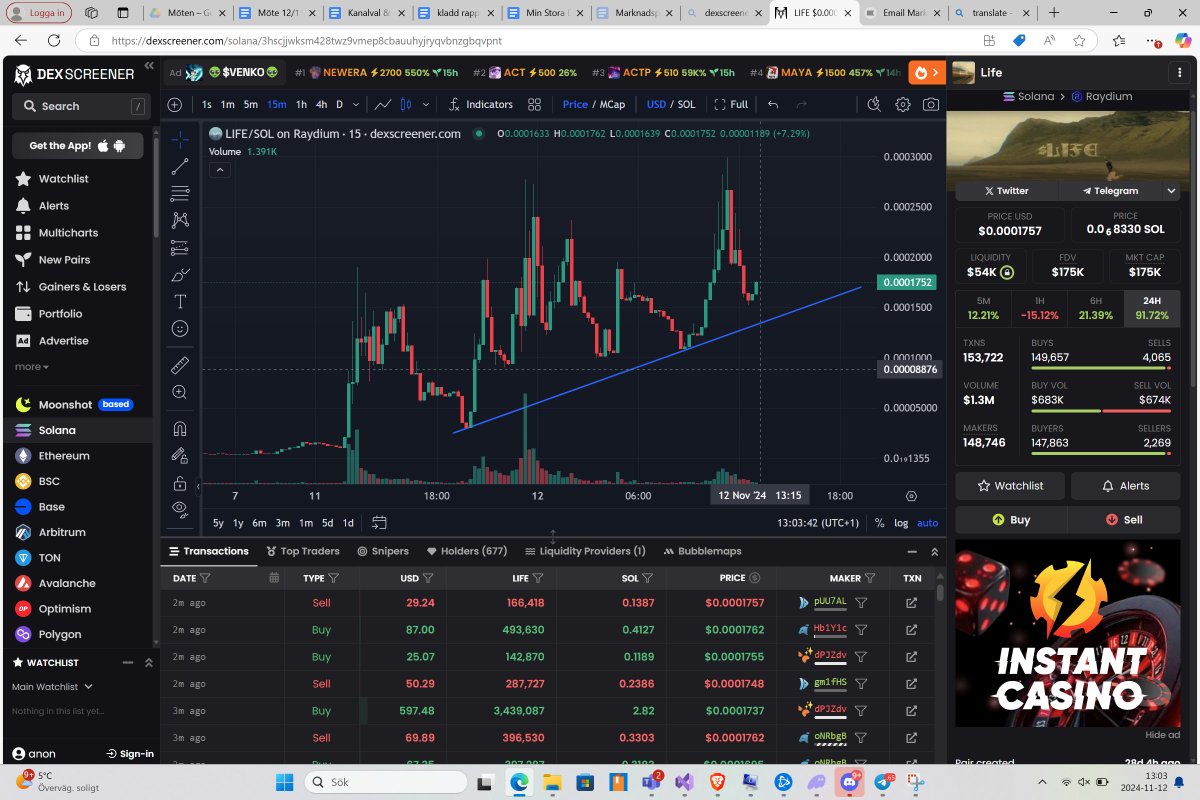This screenshot has width=1200, height=800.
Task: Select the trend line drawing tool
Action: [180, 167]
